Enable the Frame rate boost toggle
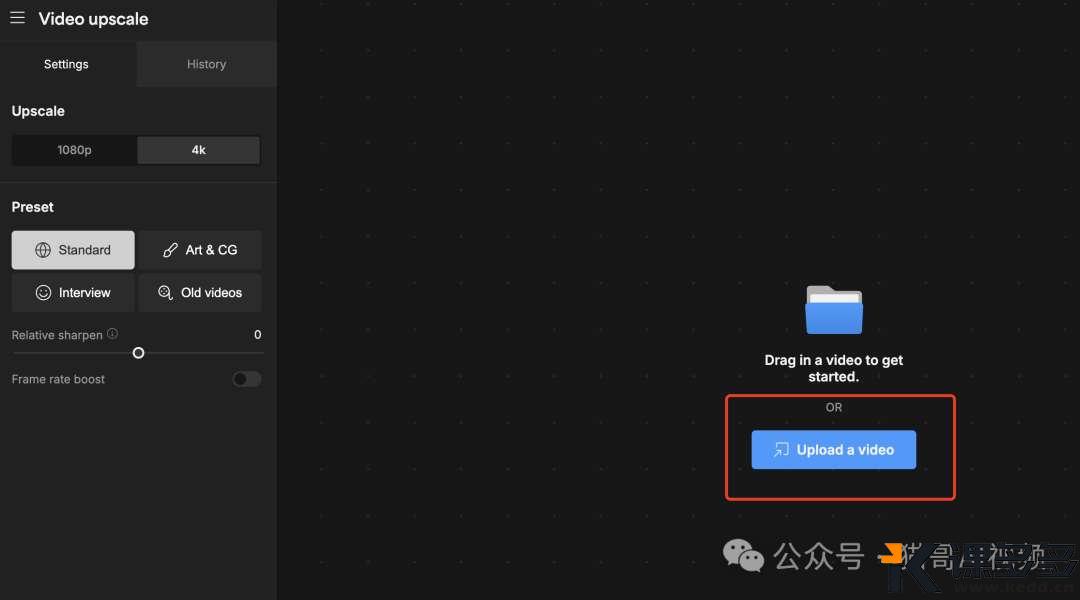The image size is (1080, 600). 246,379
